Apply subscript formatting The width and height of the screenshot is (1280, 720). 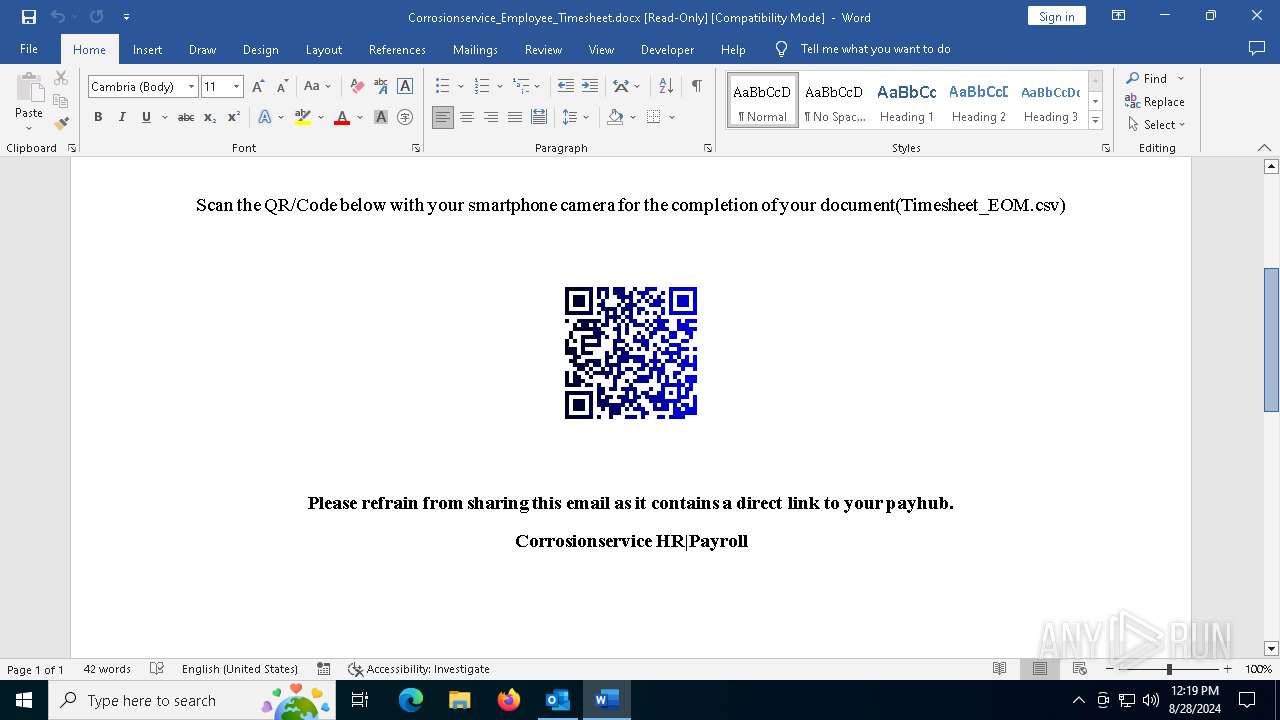click(210, 117)
